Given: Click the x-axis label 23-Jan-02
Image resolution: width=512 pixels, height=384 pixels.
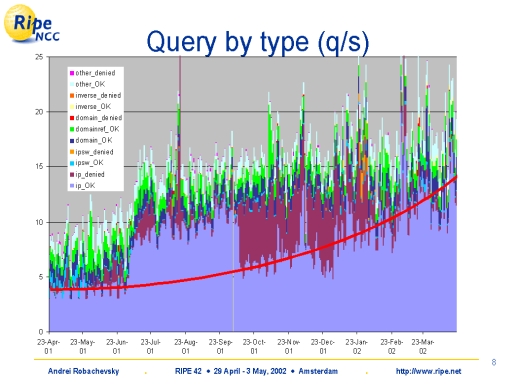Looking at the screenshot, I should click(x=357, y=347).
